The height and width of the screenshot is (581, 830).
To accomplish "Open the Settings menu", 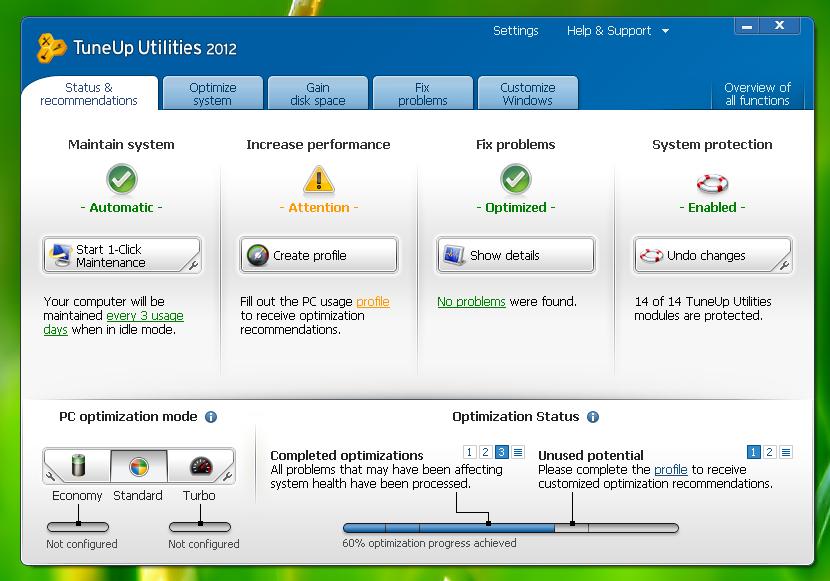I will click(x=516, y=31).
